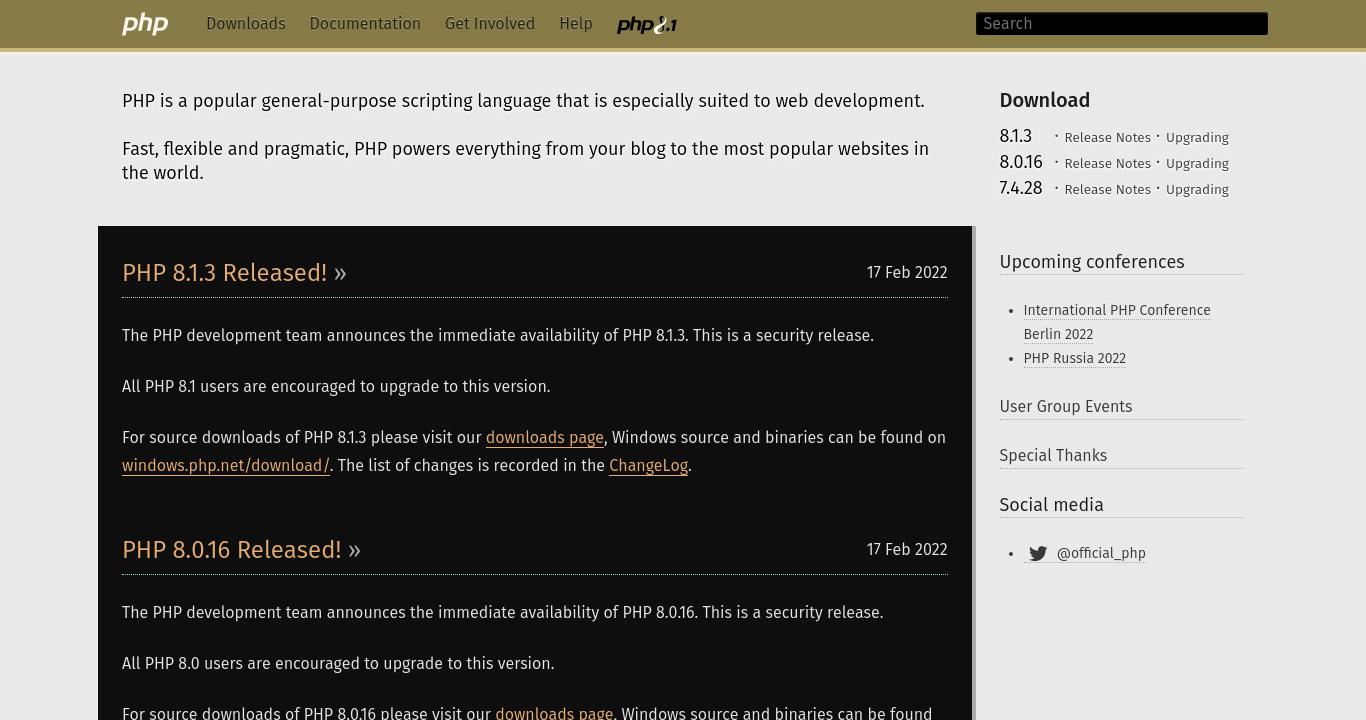Expand the User Group Events section

(1066, 406)
